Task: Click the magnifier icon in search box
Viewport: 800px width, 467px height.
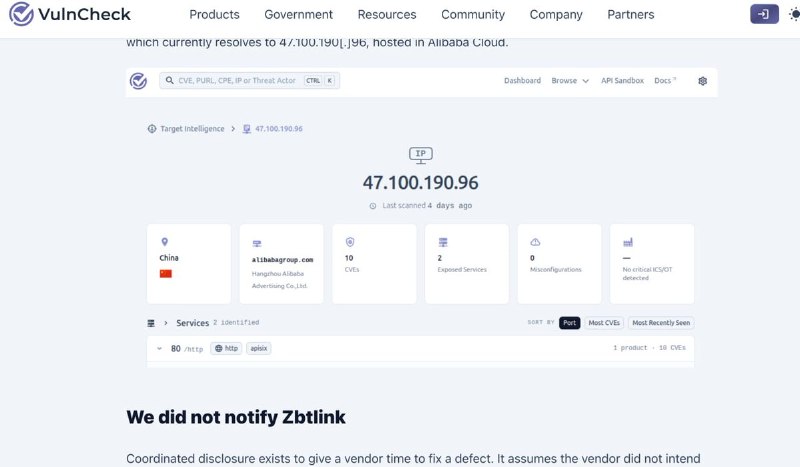Action: [169, 81]
